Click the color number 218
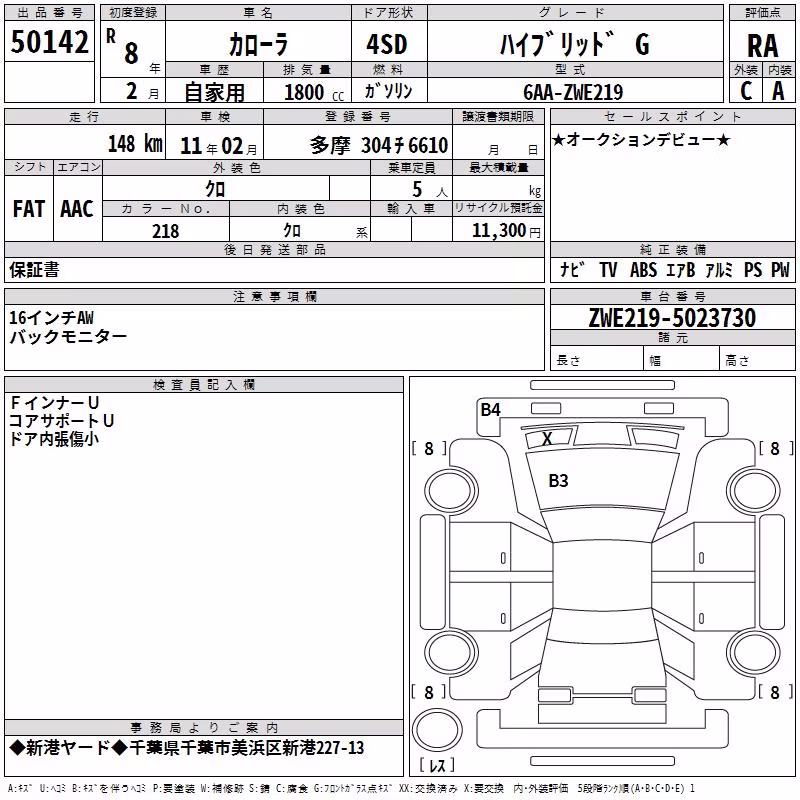The height and width of the screenshot is (800, 800). 165,231
